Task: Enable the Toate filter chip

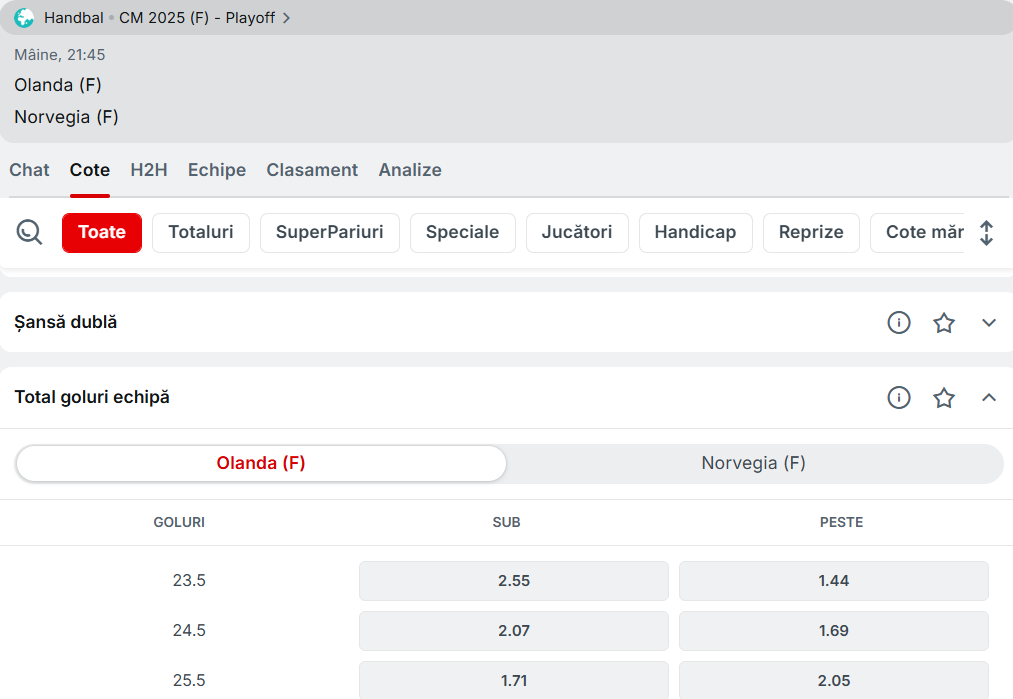Action: 102,233
